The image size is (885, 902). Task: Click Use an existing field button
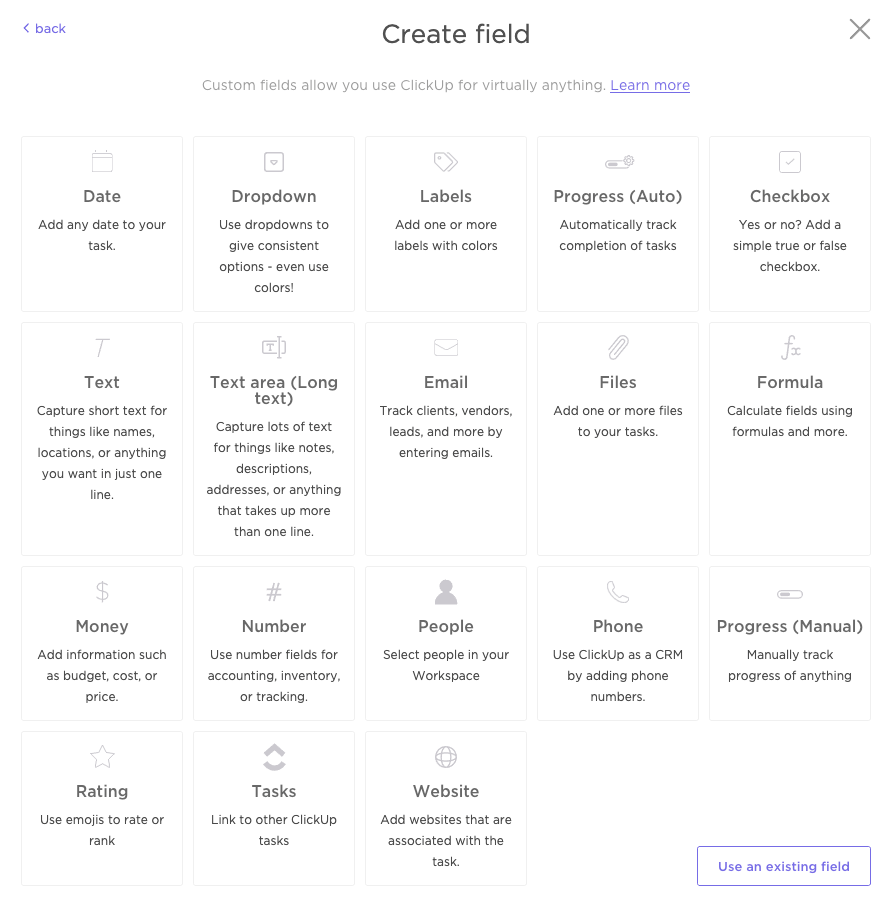pos(784,866)
